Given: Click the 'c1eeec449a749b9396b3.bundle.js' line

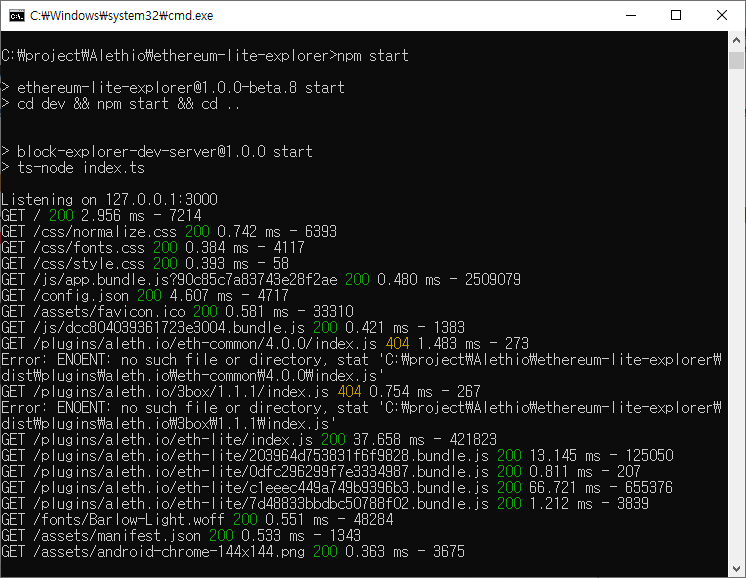Looking at the screenshot, I should click(x=337, y=488).
